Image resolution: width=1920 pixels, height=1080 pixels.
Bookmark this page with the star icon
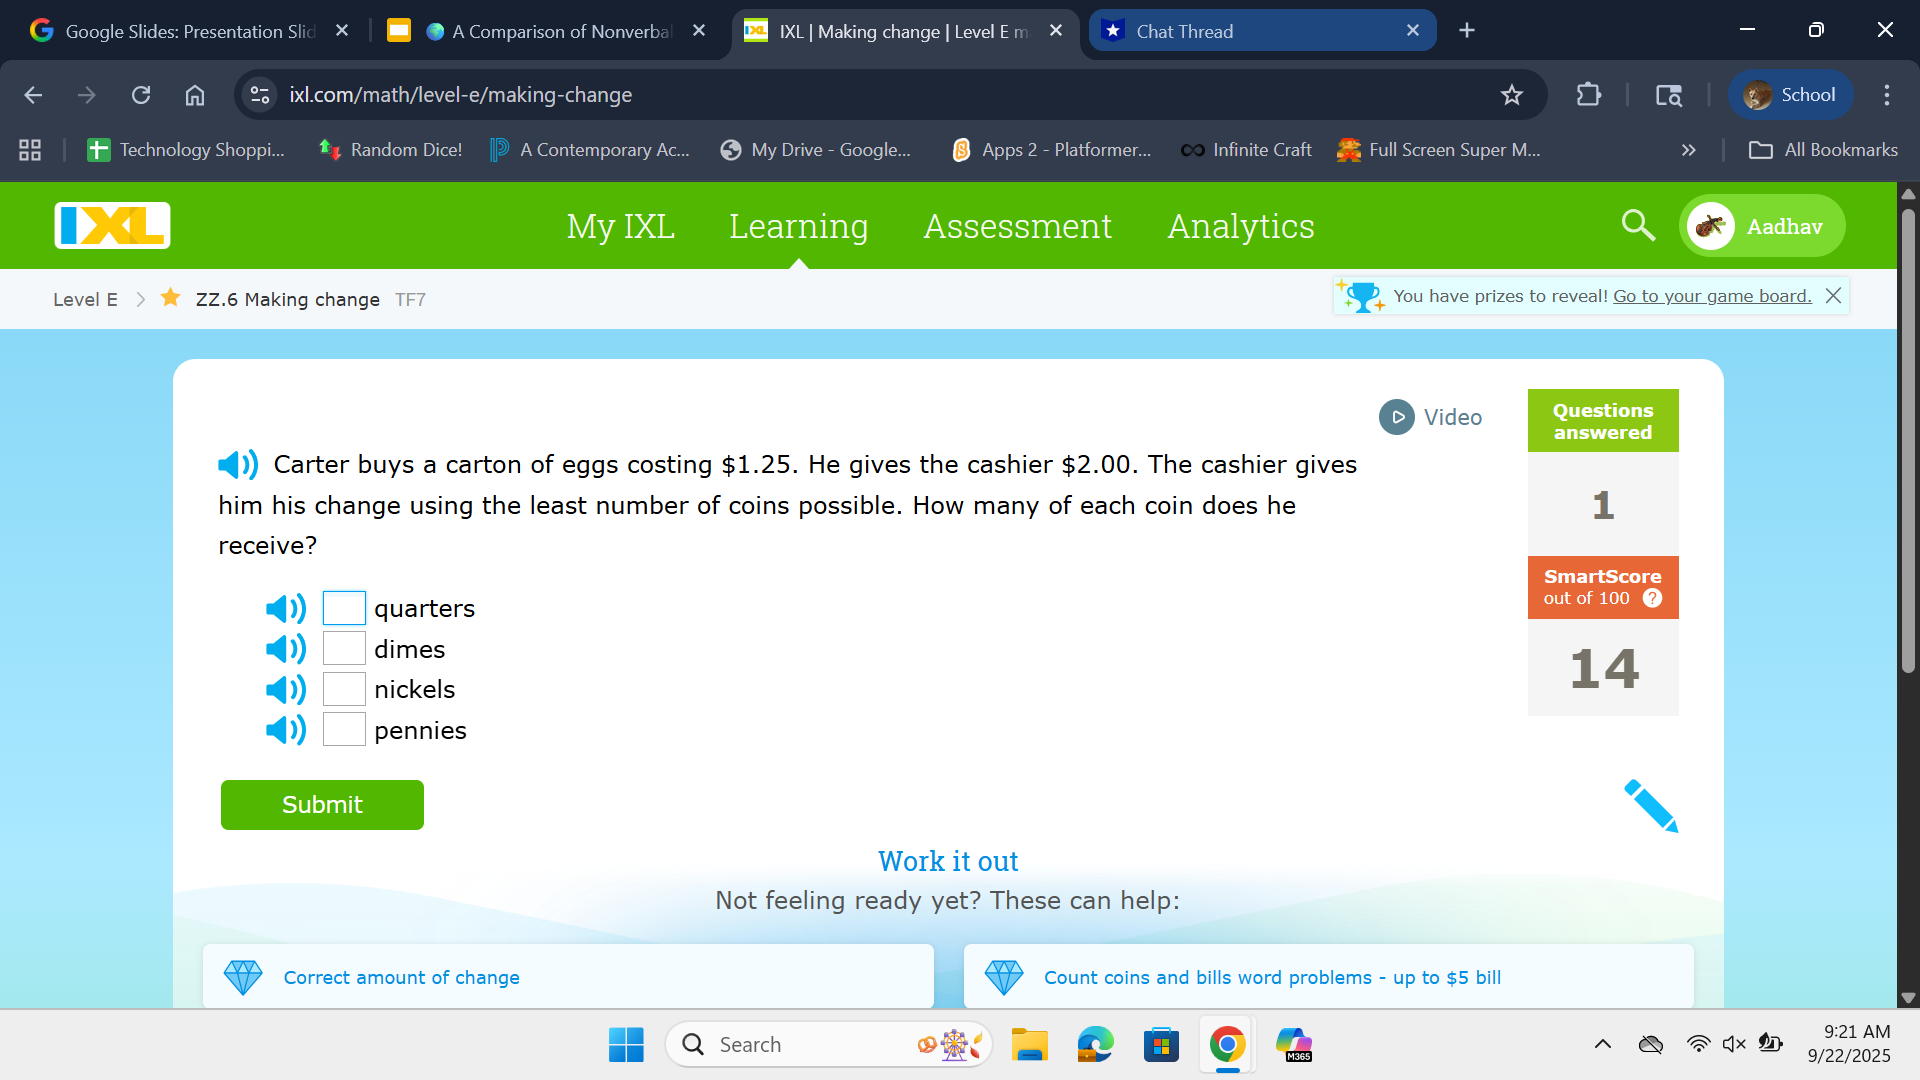coord(1511,95)
